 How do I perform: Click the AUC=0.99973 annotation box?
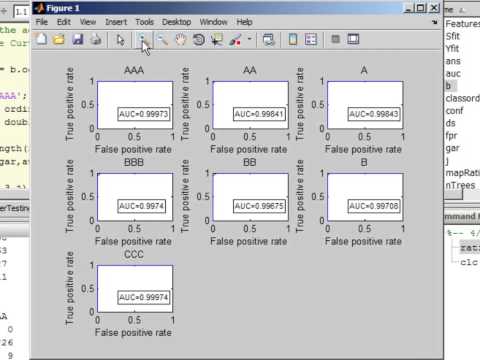pyautogui.click(x=144, y=114)
